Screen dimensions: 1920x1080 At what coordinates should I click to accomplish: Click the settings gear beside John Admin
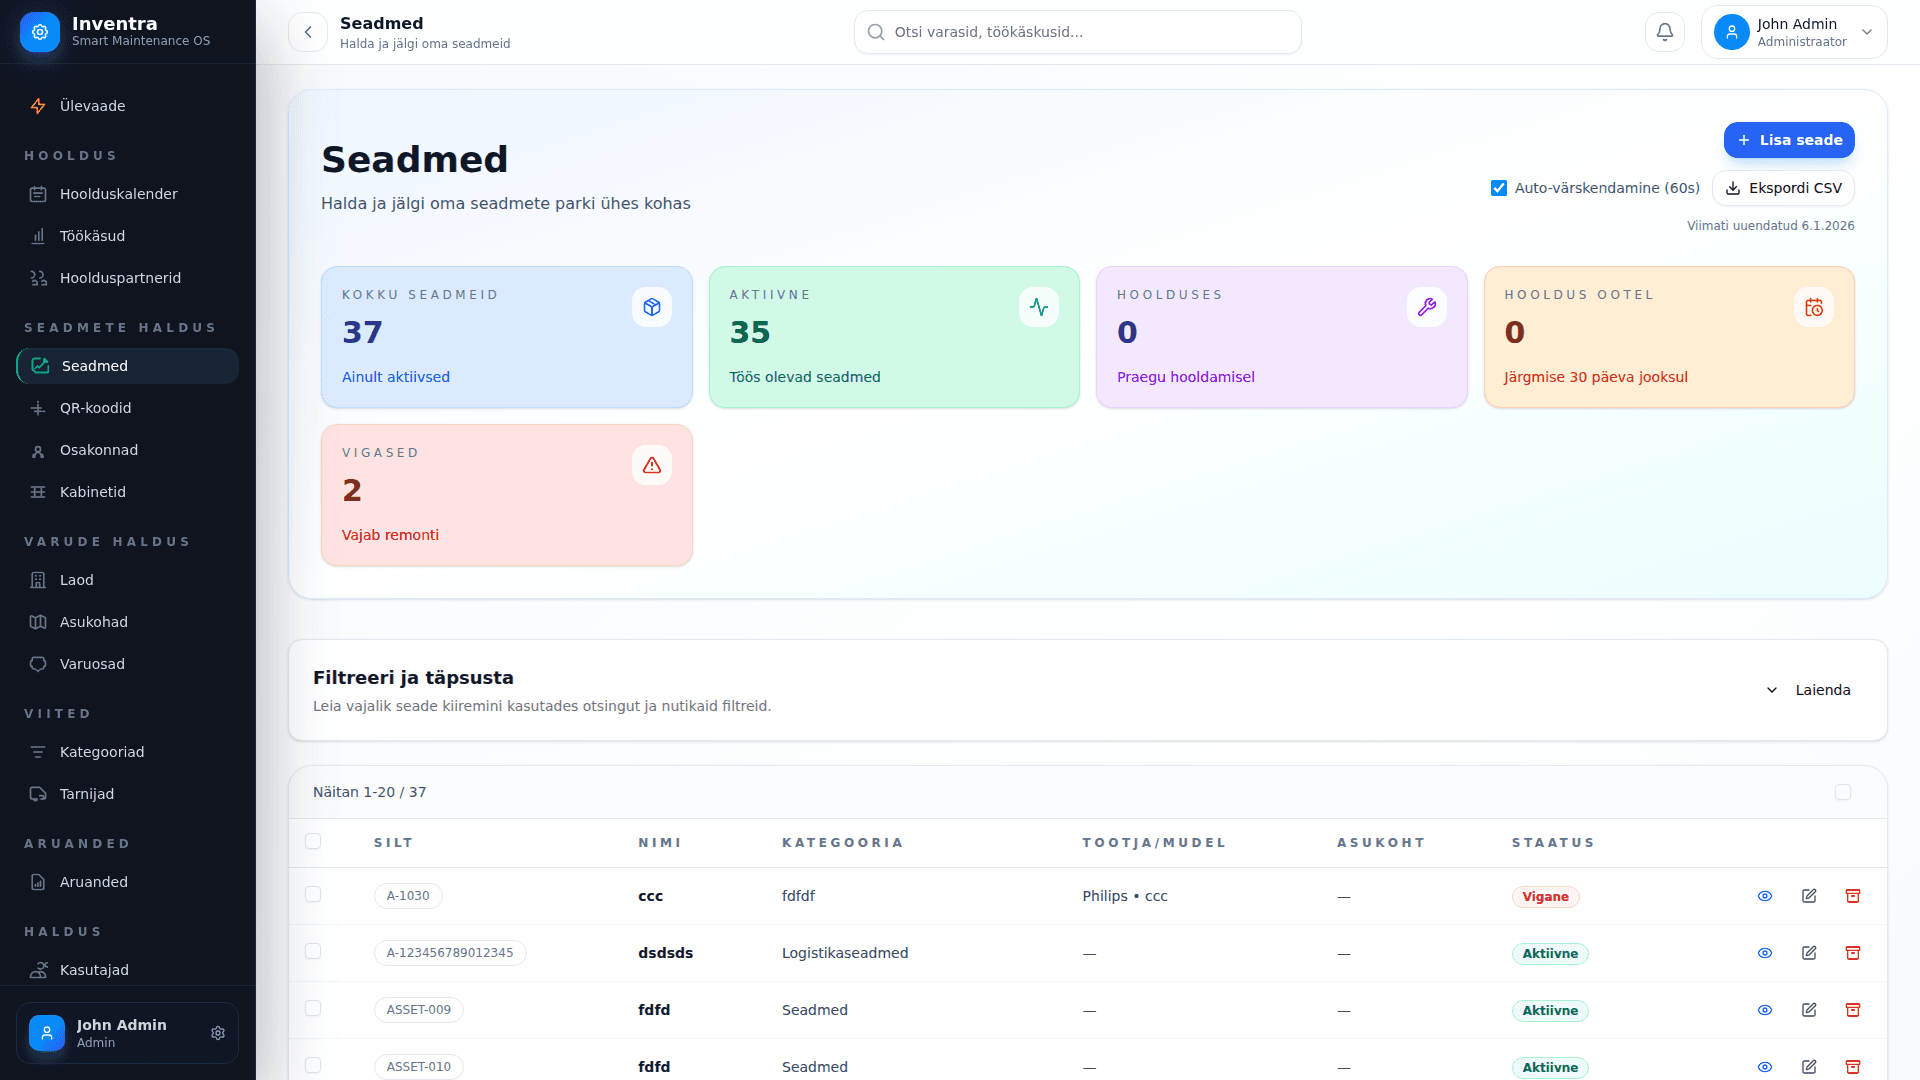tap(218, 1033)
